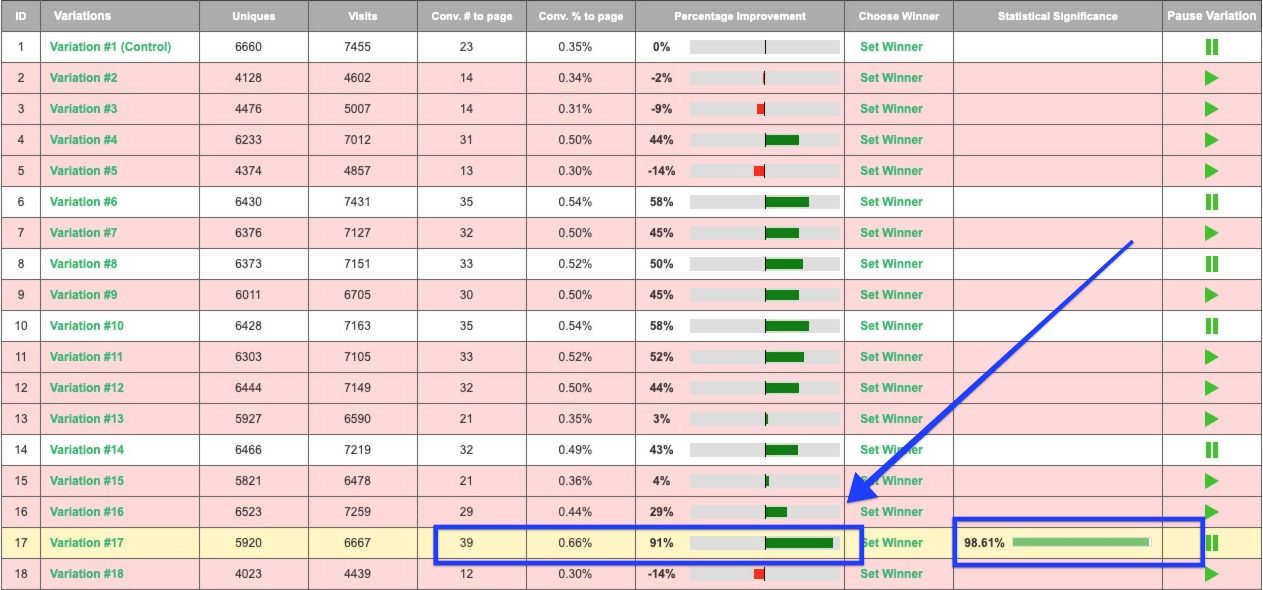Resume Variation #18 with play button

click(1211, 574)
